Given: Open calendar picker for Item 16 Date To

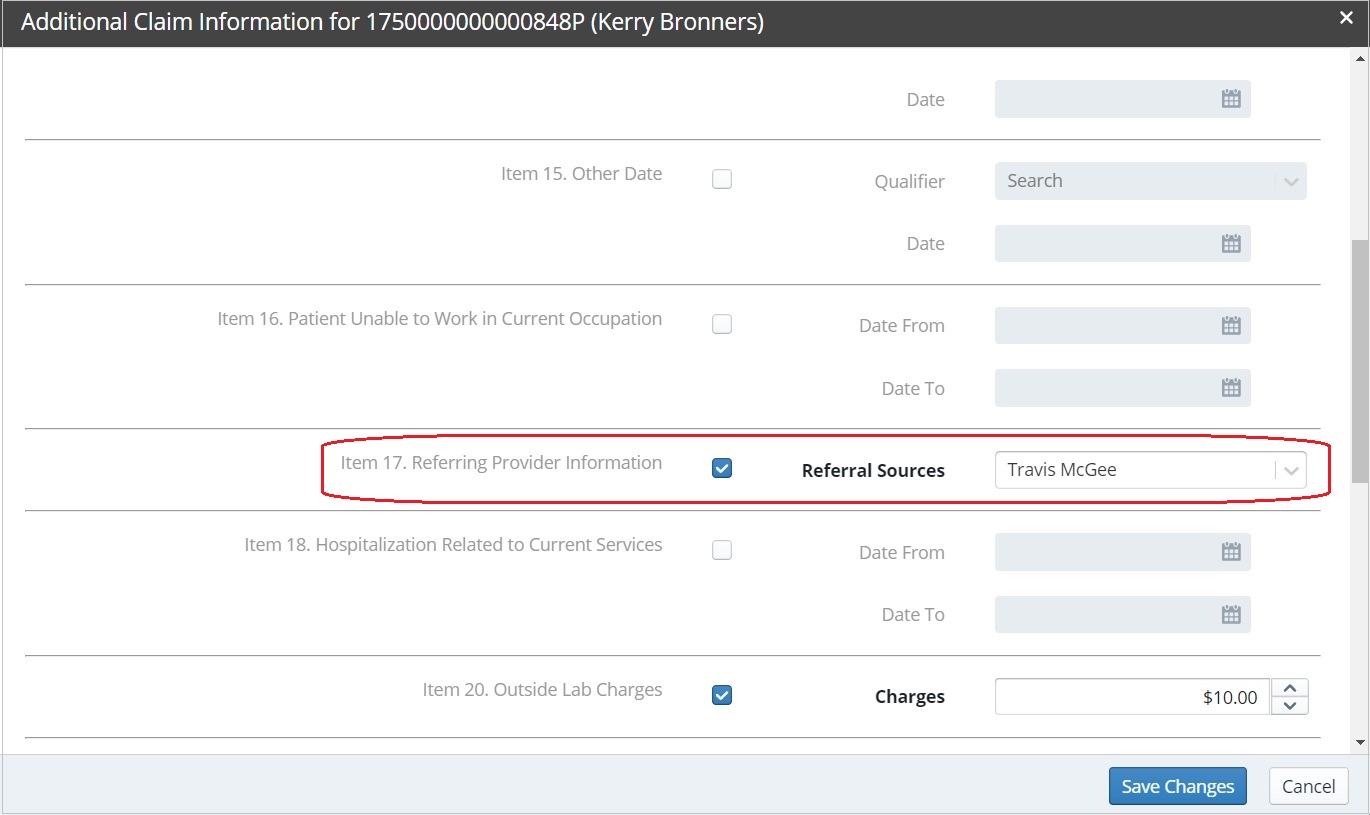Looking at the screenshot, I should [1231, 389].
